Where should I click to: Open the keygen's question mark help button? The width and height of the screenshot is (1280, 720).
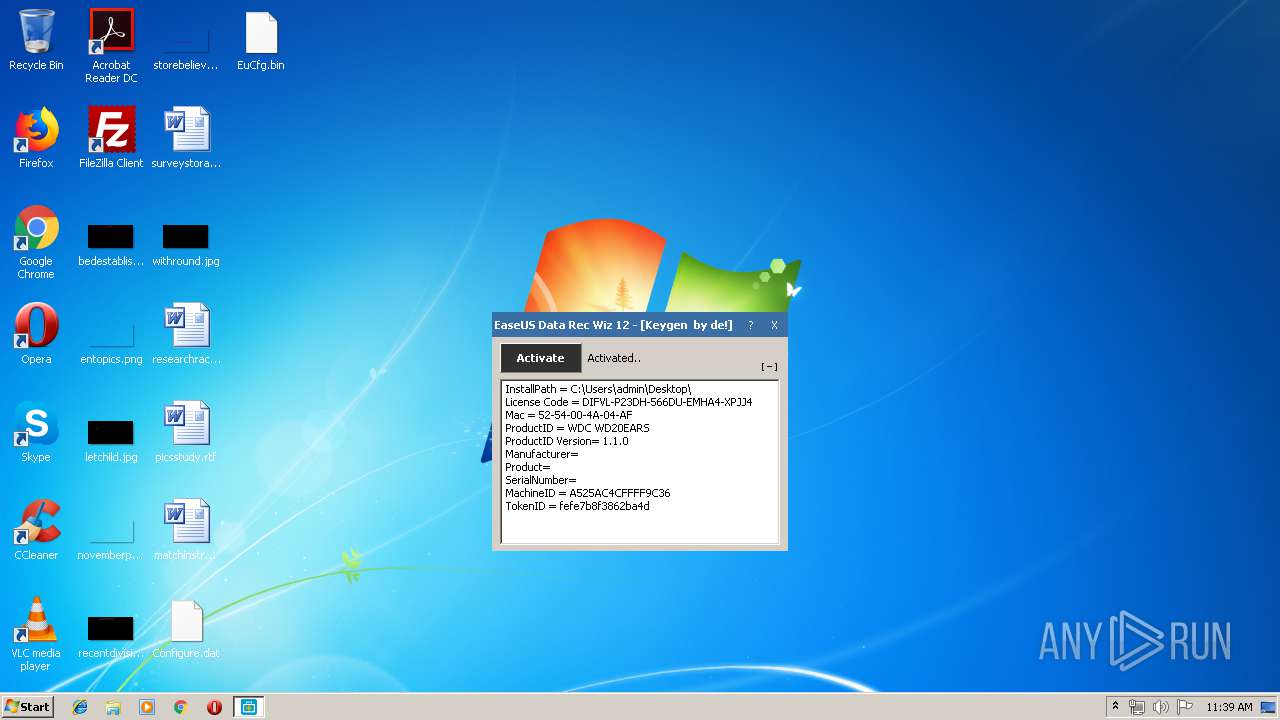click(x=750, y=325)
